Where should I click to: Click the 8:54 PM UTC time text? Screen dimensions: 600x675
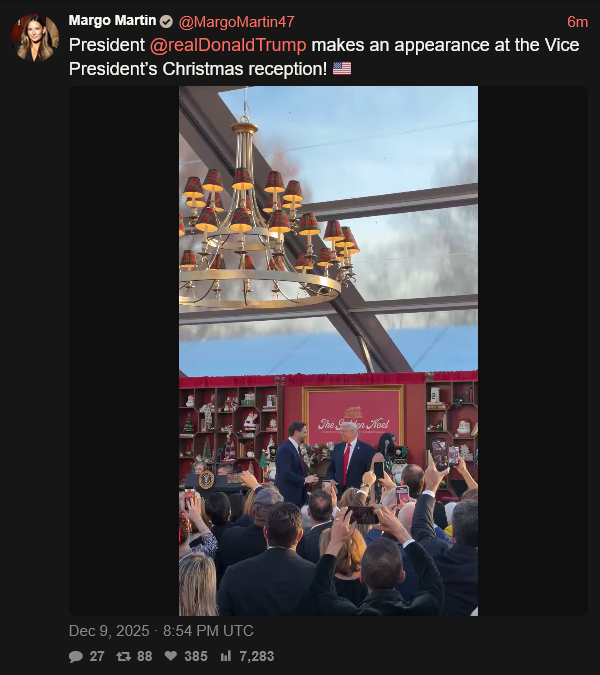click(x=208, y=631)
